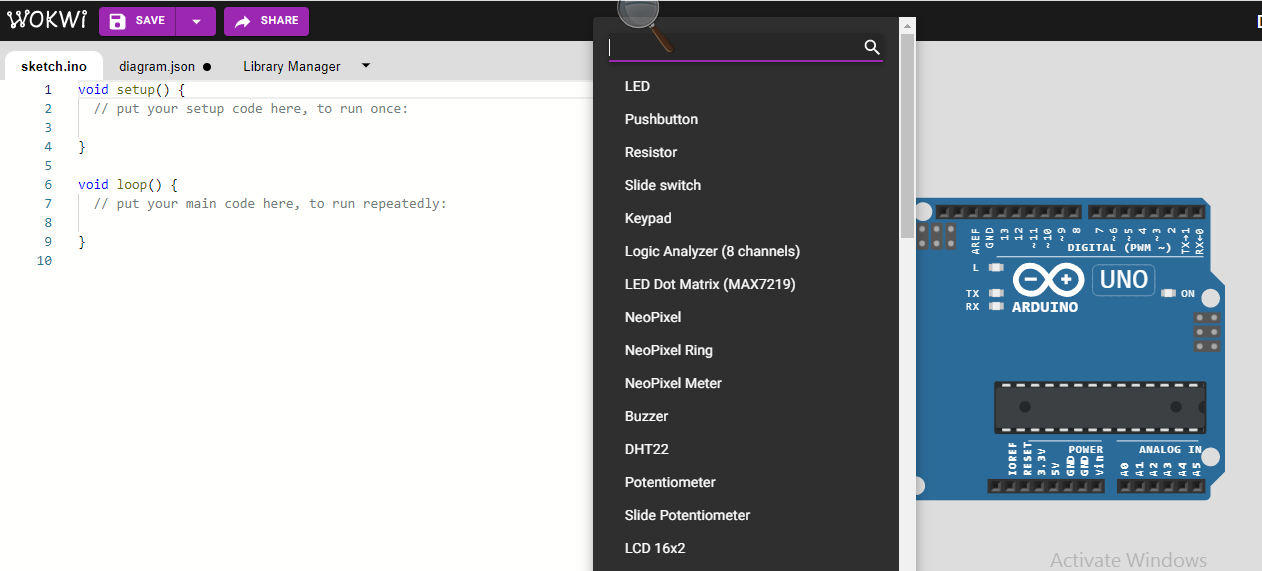Screen dimensions: 1262x571
Task: Click the parts list vertical scrollbar
Action: [908, 135]
